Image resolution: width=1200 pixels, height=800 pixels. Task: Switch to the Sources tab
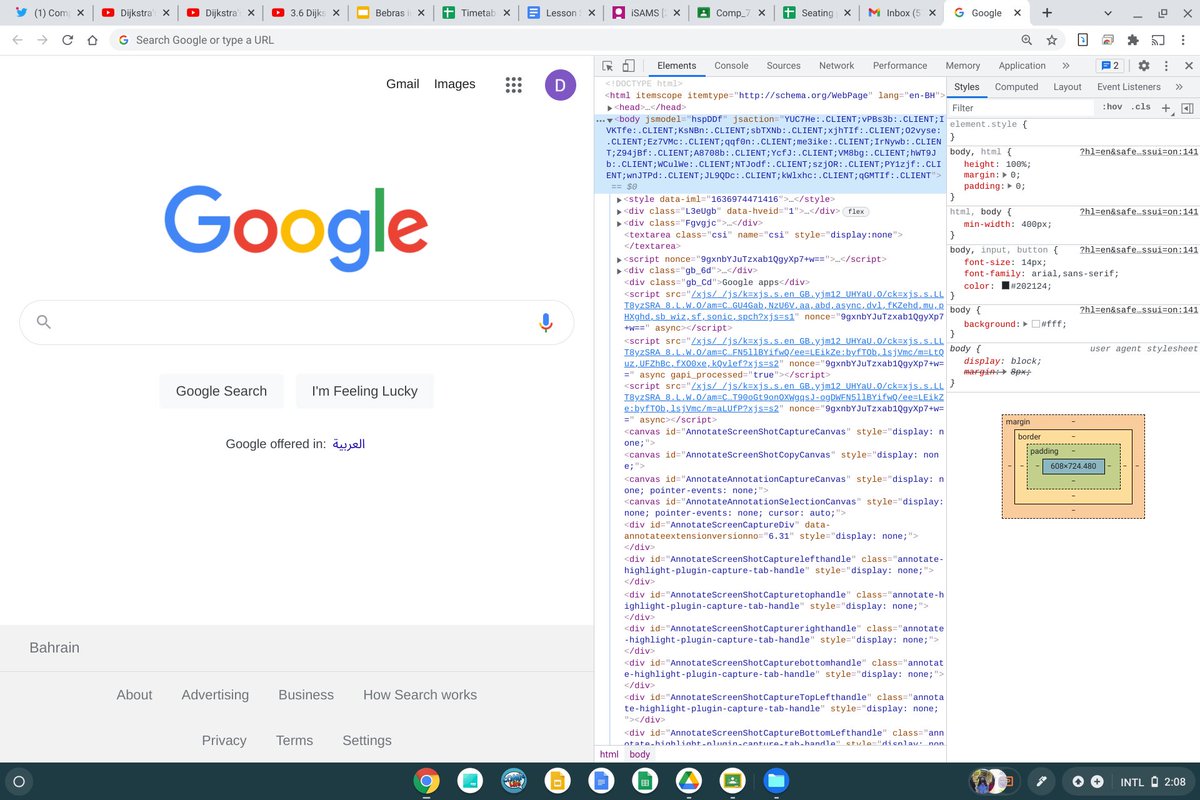pyautogui.click(x=783, y=66)
